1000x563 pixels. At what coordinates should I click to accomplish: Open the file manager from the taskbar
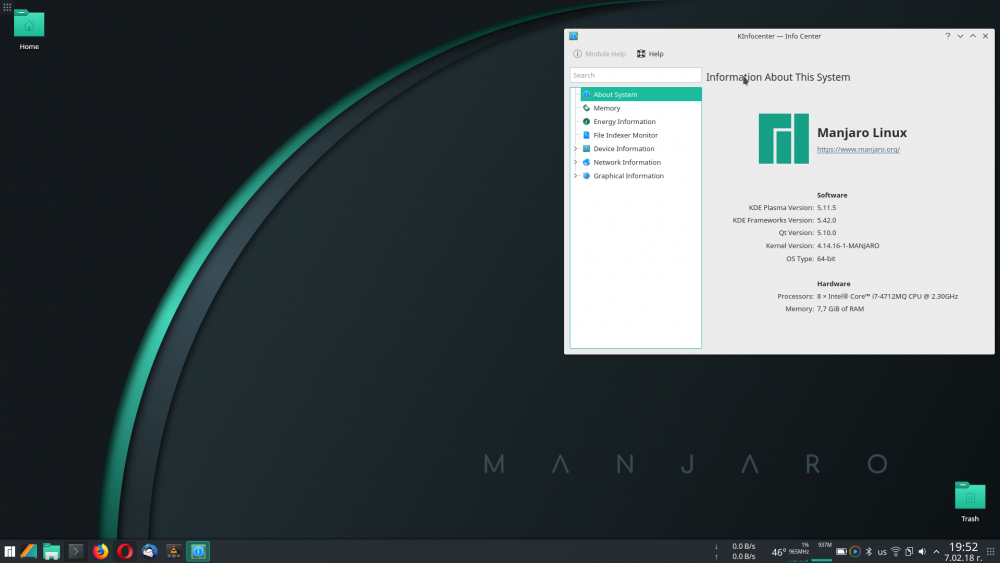52,552
